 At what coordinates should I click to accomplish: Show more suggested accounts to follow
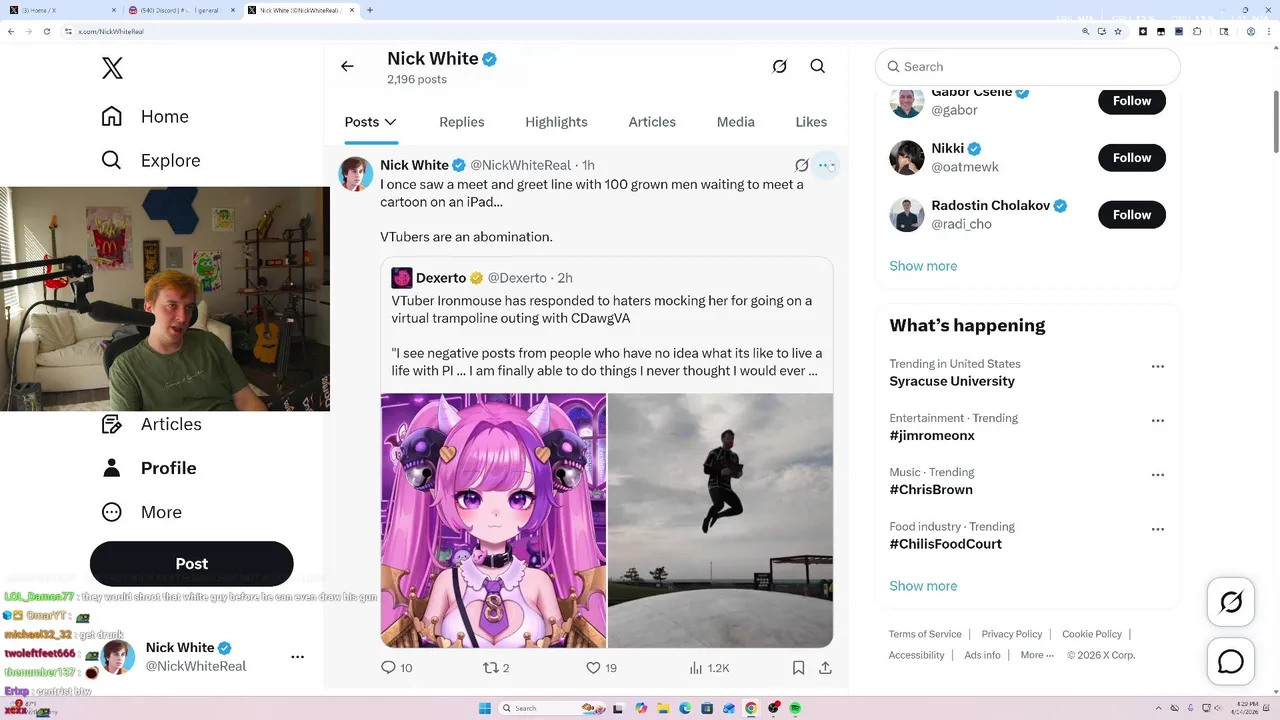[x=923, y=266]
